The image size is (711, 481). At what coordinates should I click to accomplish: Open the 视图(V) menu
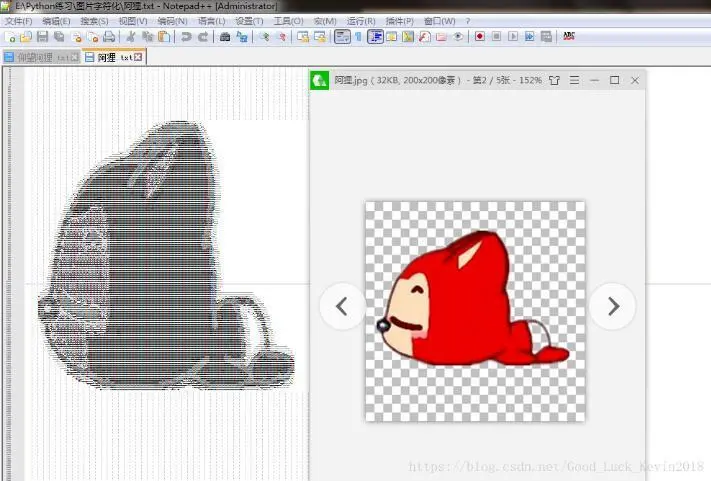[x=133, y=21]
